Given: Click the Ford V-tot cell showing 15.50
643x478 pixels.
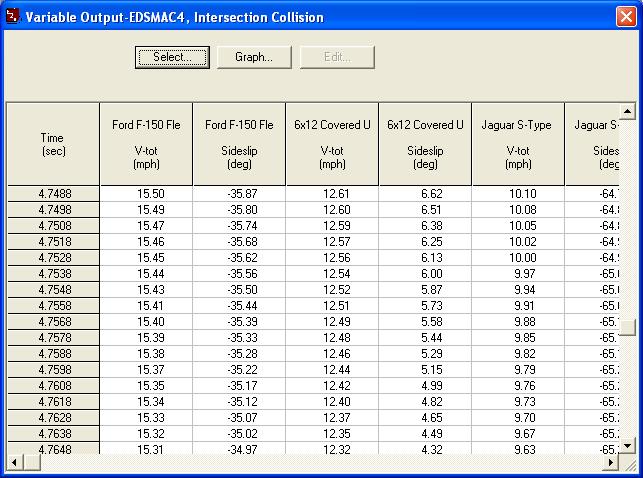Looking at the screenshot, I should tap(146, 193).
